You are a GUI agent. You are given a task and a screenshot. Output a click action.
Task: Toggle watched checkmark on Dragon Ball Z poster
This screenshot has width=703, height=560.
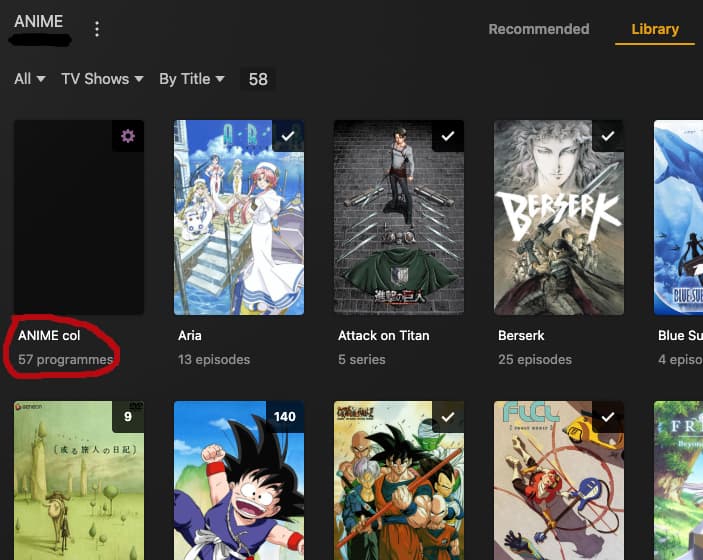click(x=448, y=417)
